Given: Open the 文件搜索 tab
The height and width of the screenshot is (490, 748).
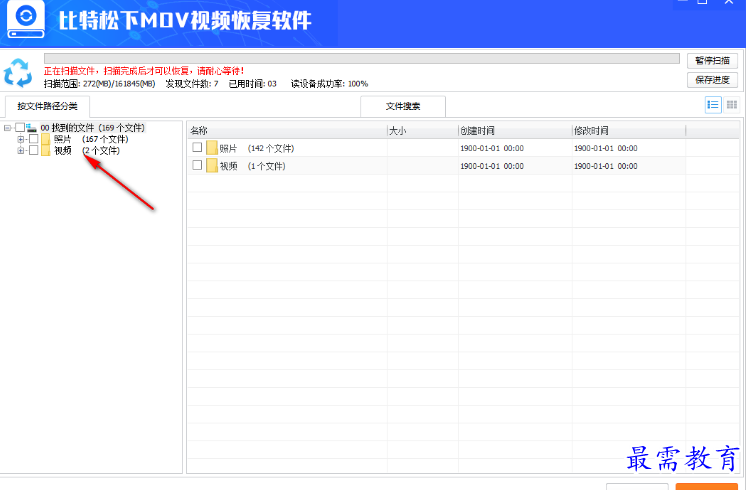Looking at the screenshot, I should click(x=403, y=106).
